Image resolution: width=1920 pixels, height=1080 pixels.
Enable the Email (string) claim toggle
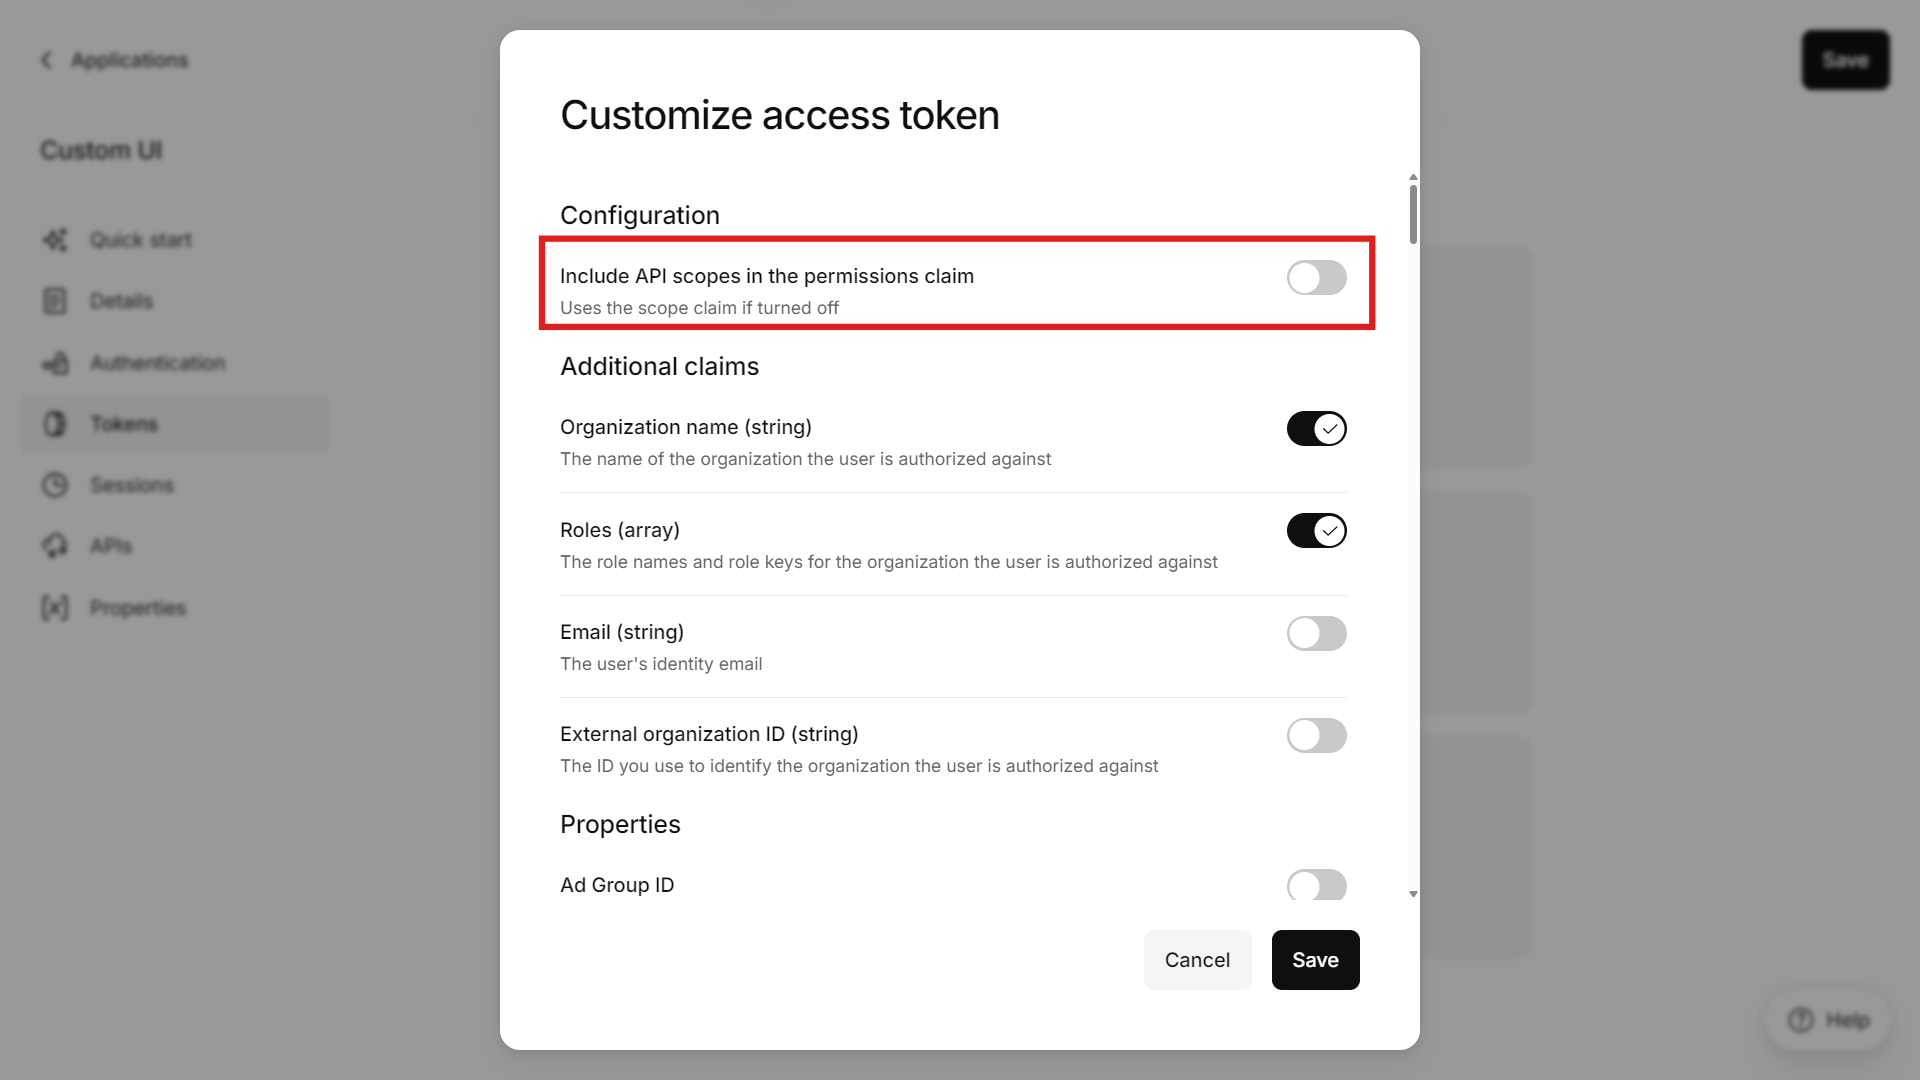tap(1316, 634)
